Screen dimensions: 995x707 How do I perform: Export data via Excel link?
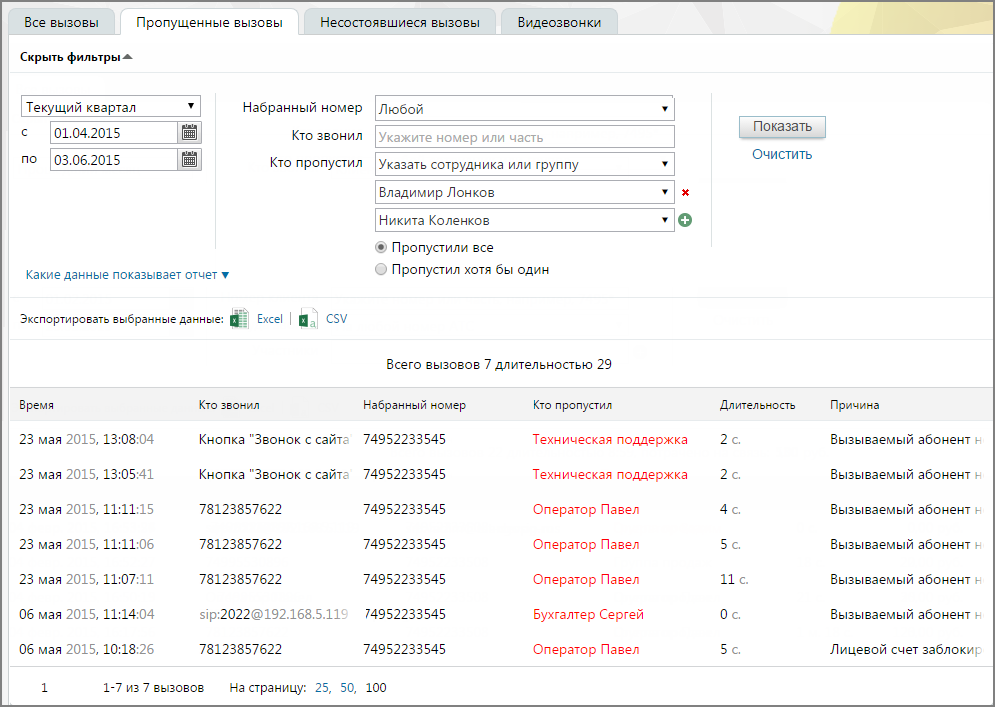(x=270, y=319)
